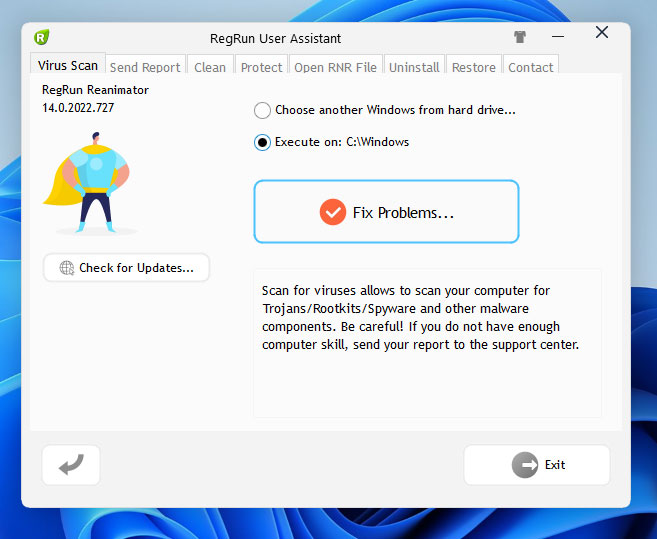Open the Contact tab

(x=530, y=67)
